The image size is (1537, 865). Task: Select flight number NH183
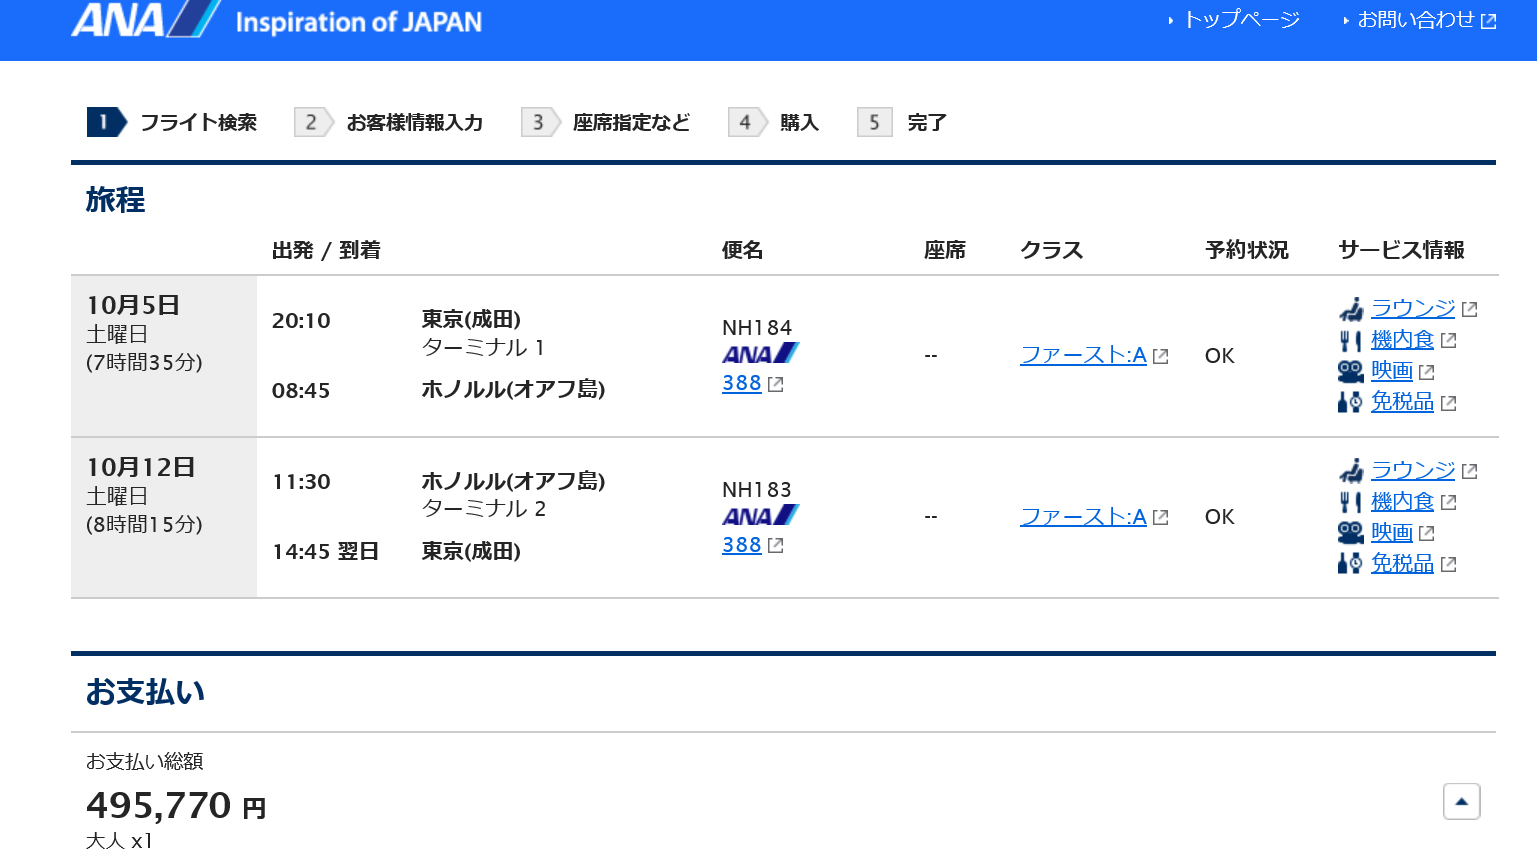click(757, 490)
